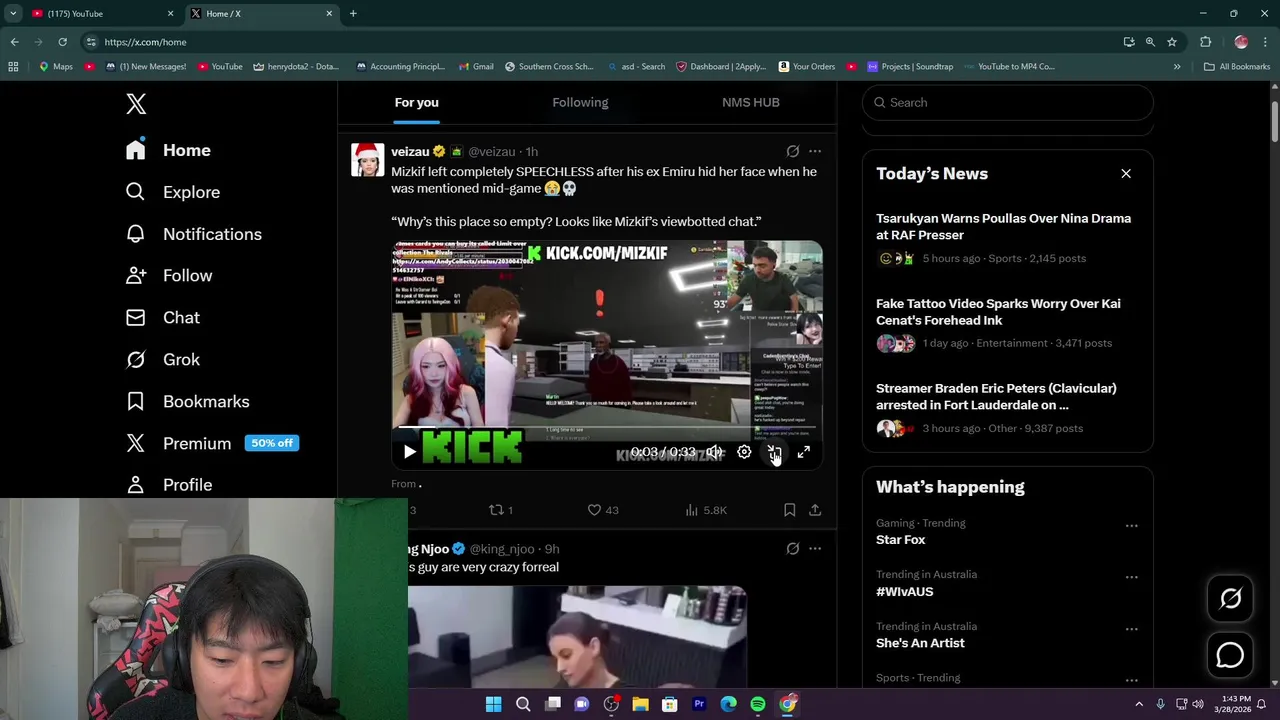Switch to the Following tab

pyautogui.click(x=580, y=102)
